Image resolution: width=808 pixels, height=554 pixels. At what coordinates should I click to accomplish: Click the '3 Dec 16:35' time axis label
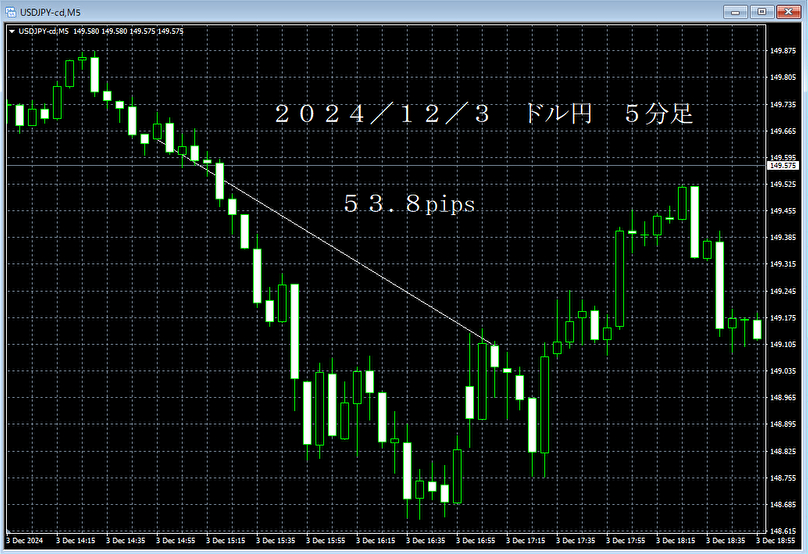click(426, 541)
